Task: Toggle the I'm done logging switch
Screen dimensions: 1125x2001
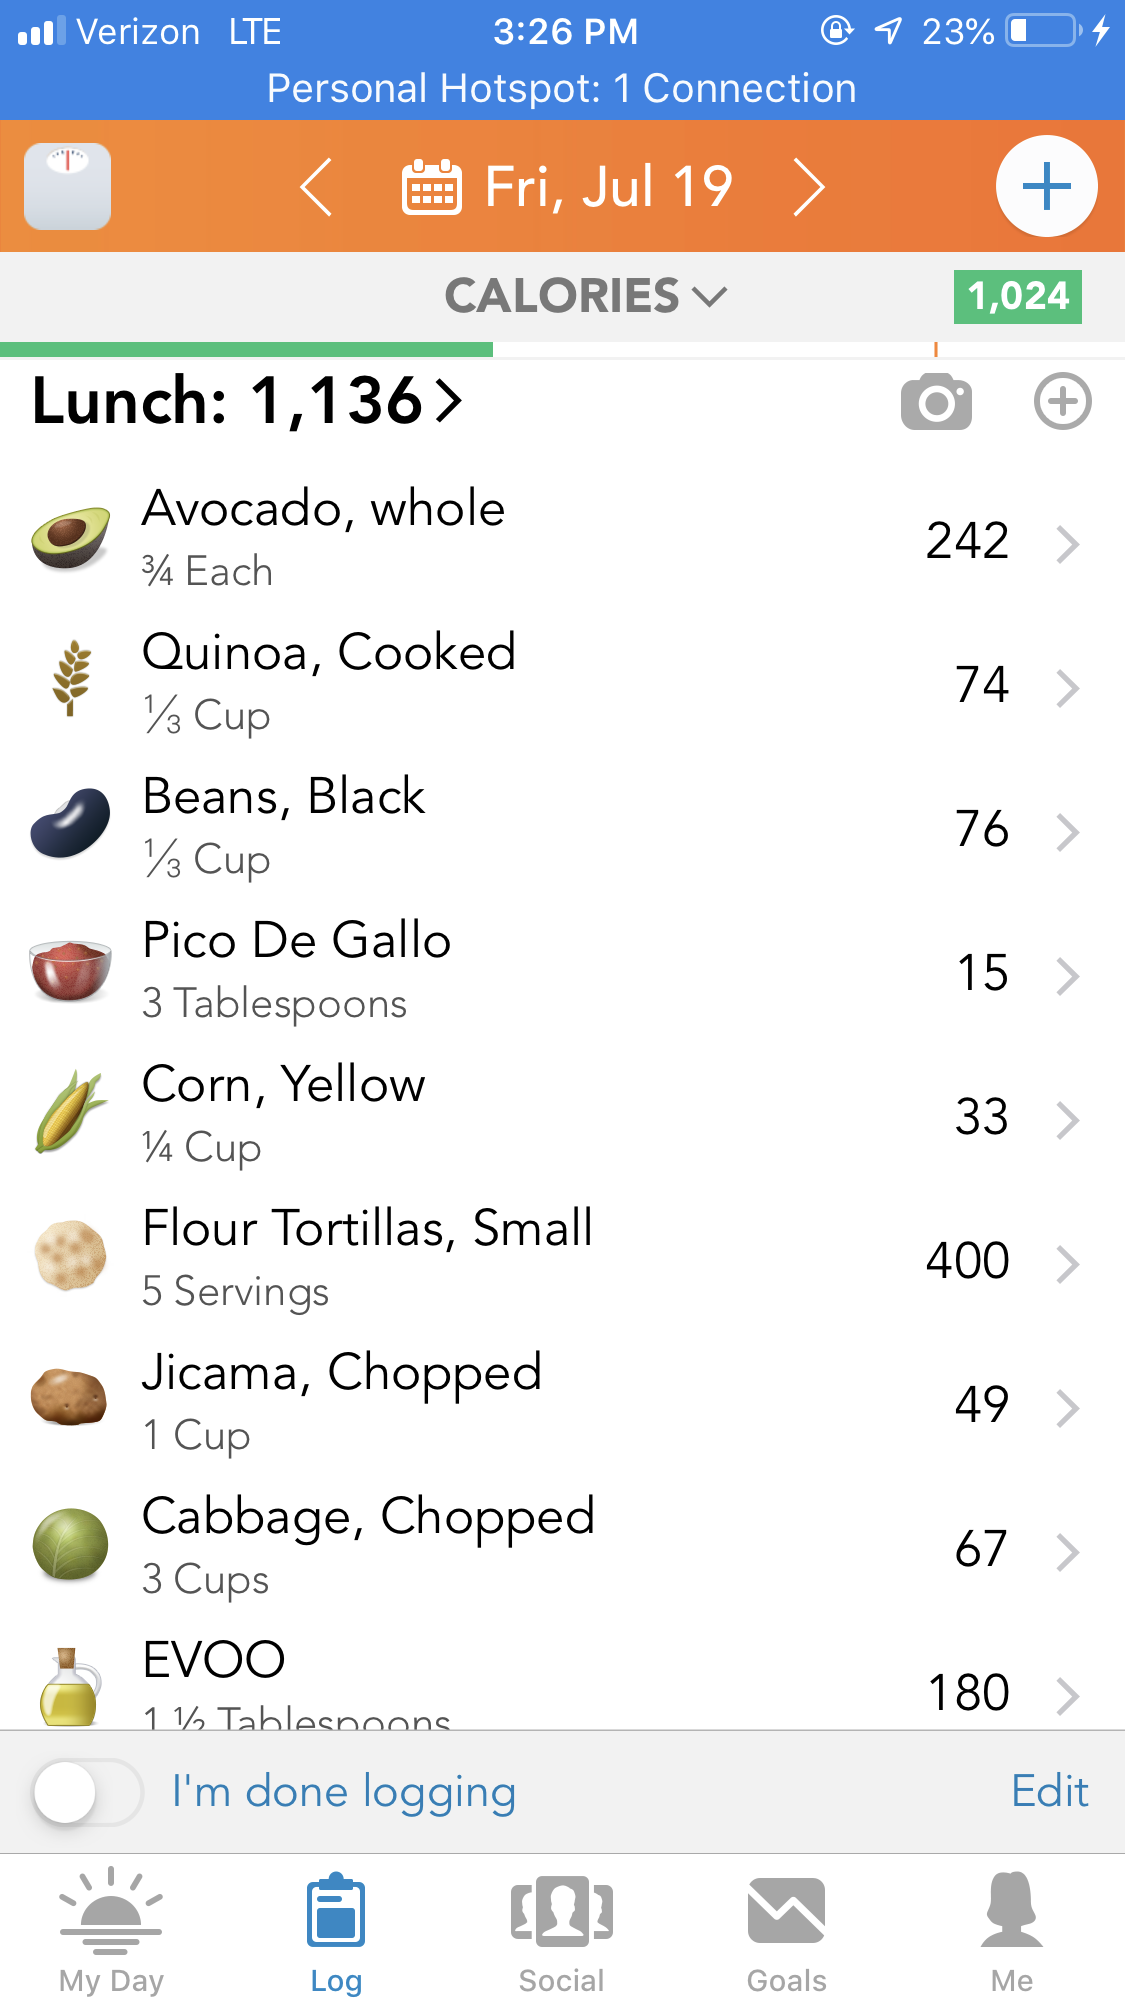Action: pyautogui.click(x=87, y=1792)
